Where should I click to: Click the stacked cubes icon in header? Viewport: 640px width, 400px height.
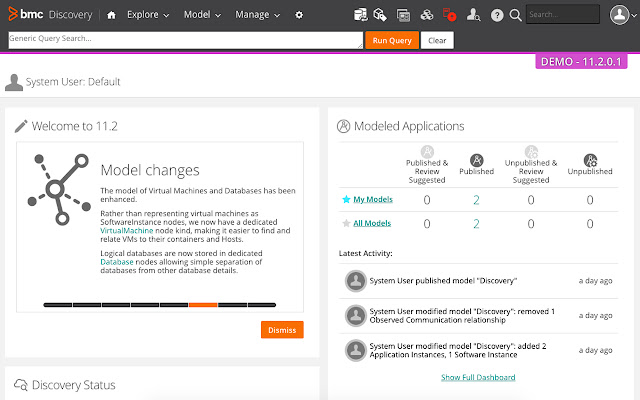[x=427, y=15]
